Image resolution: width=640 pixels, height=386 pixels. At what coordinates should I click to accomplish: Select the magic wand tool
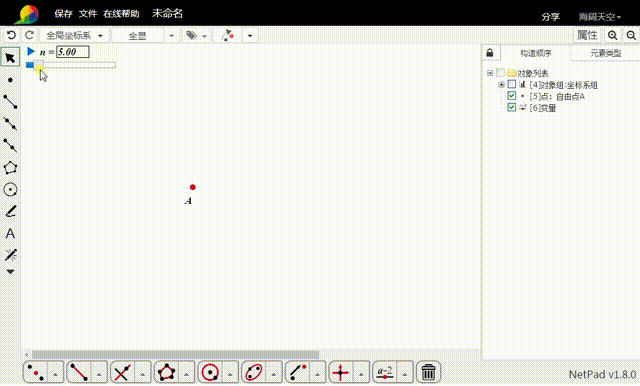pos(10,255)
